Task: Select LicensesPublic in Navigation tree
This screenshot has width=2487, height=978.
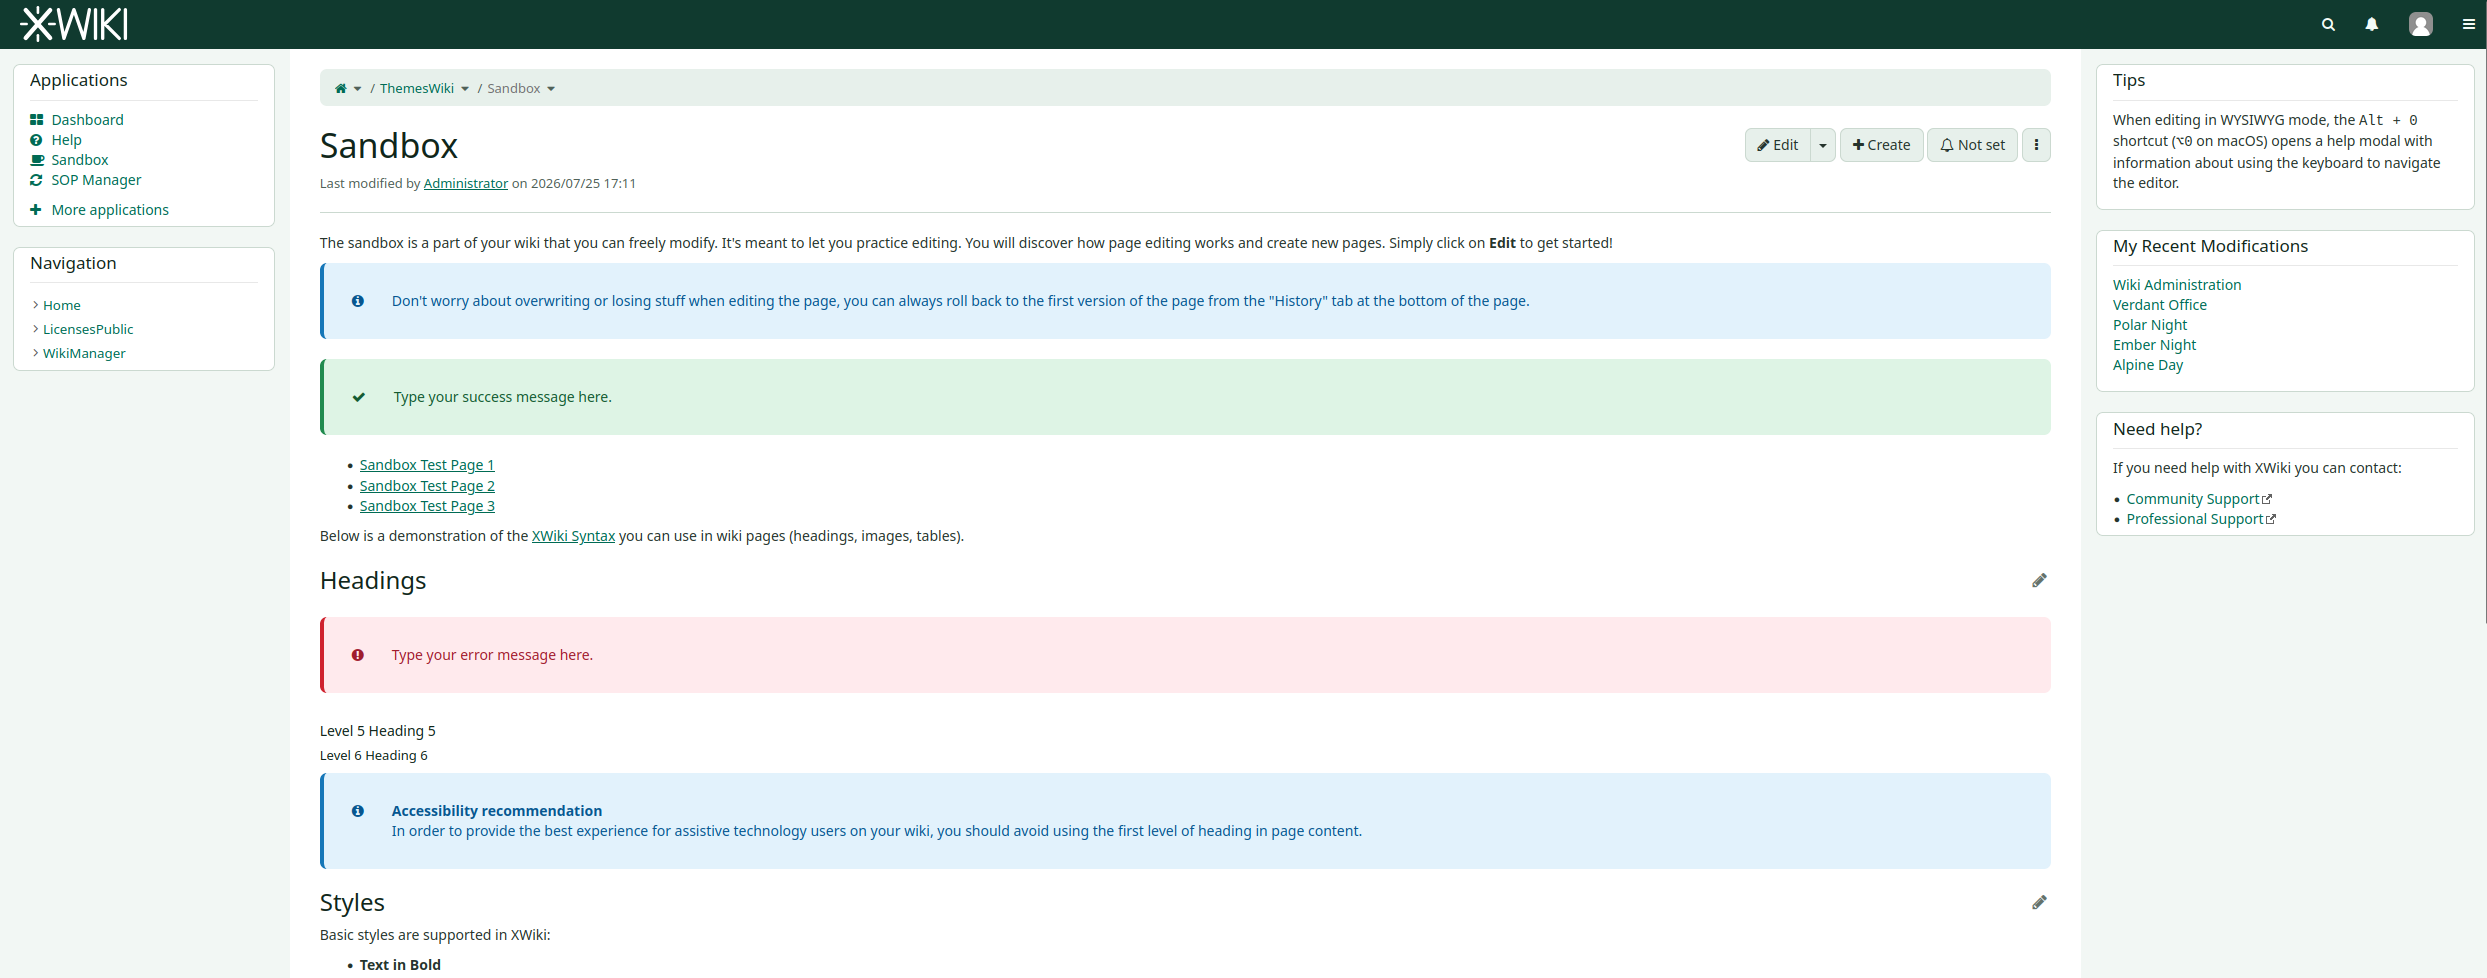Action: click(x=88, y=329)
